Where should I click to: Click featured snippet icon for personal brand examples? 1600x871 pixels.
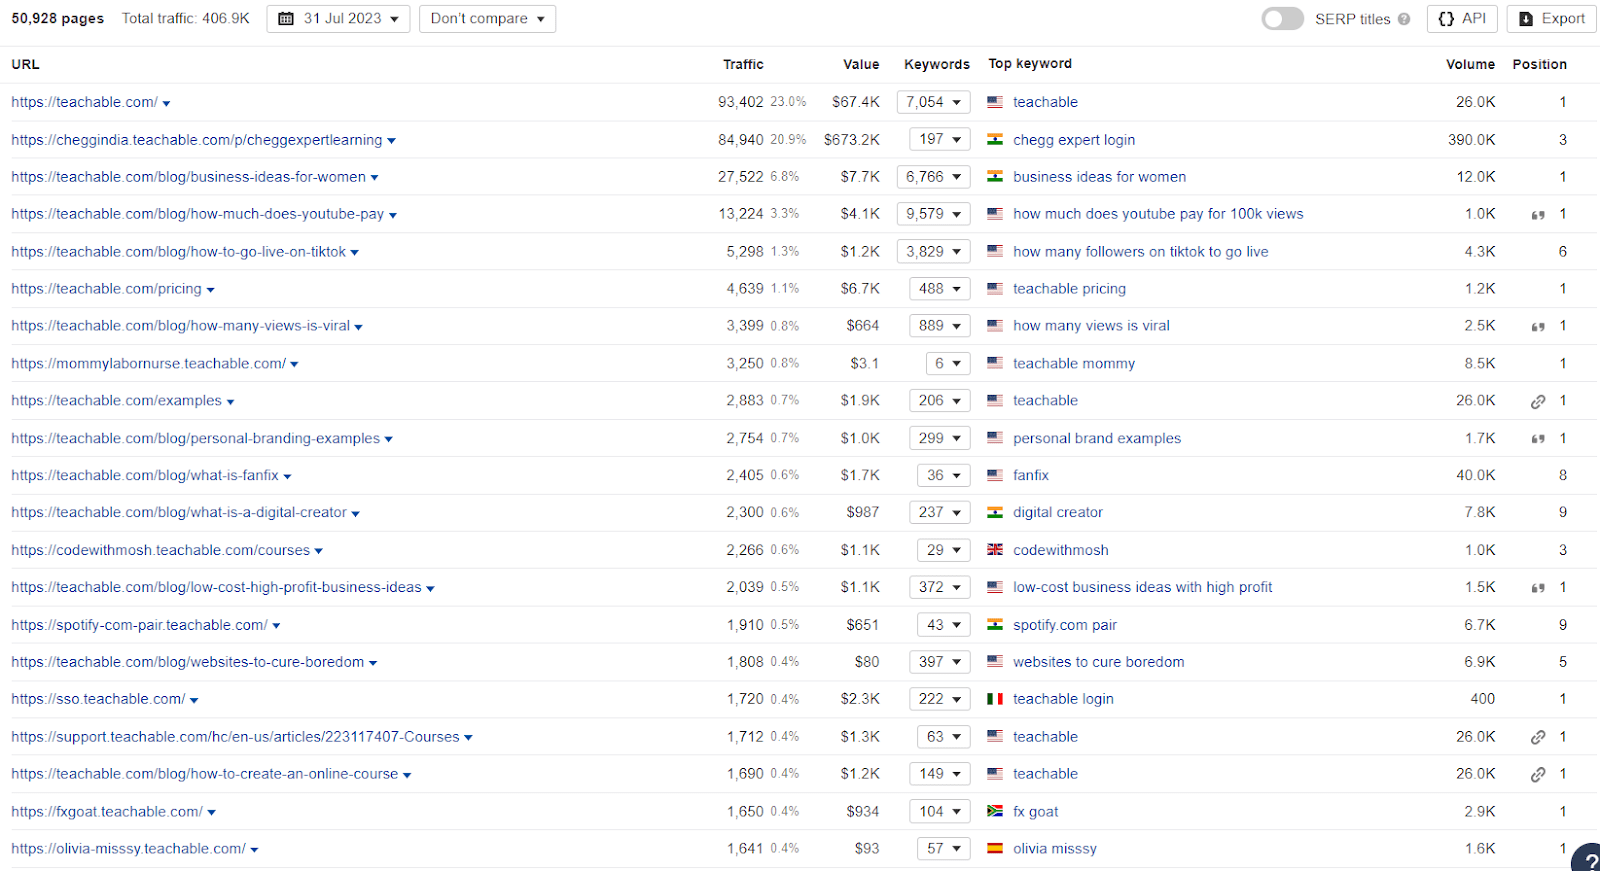[1538, 439]
